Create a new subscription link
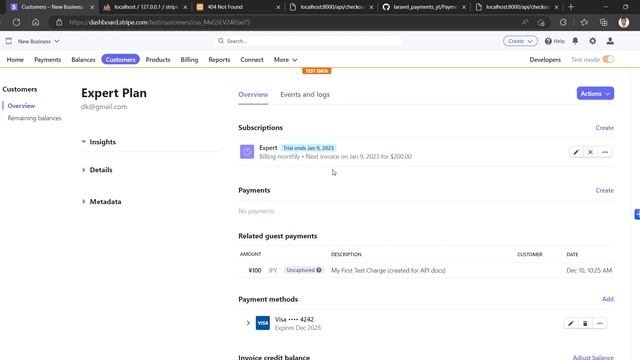Image resolution: width=640 pixels, height=360 pixels. (x=604, y=128)
